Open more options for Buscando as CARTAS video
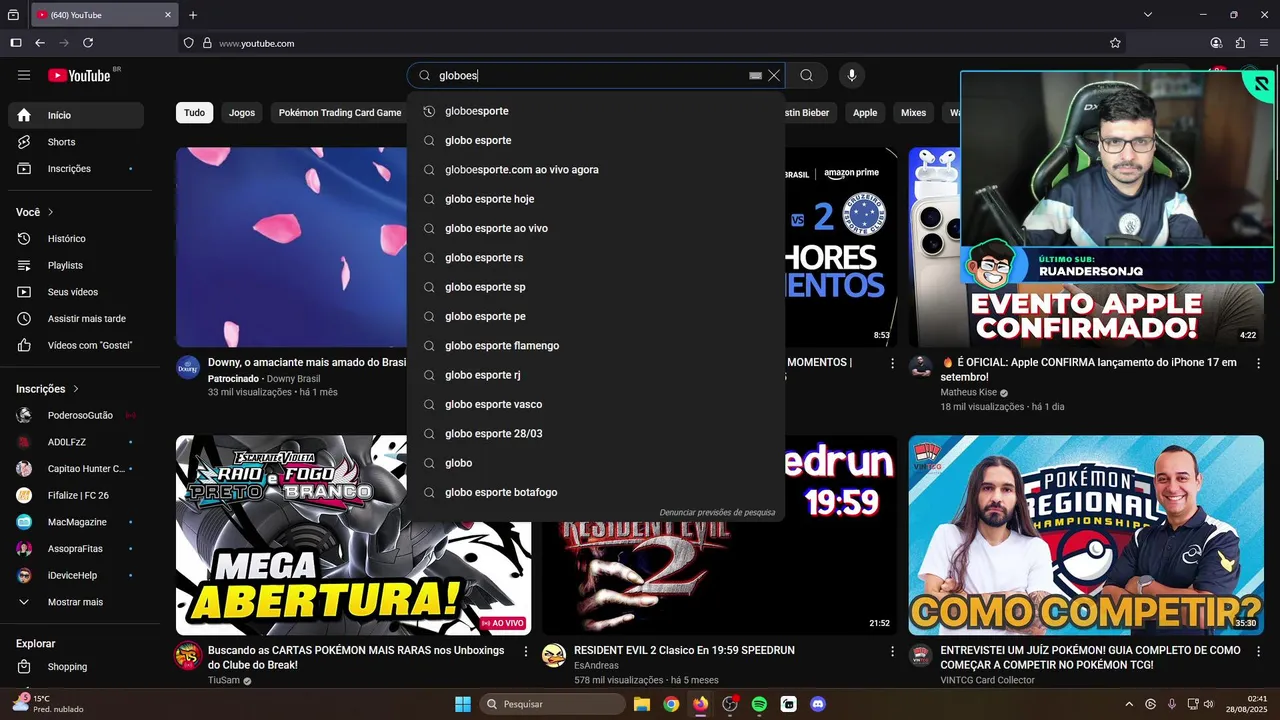This screenshot has width=1280, height=720. click(x=526, y=651)
